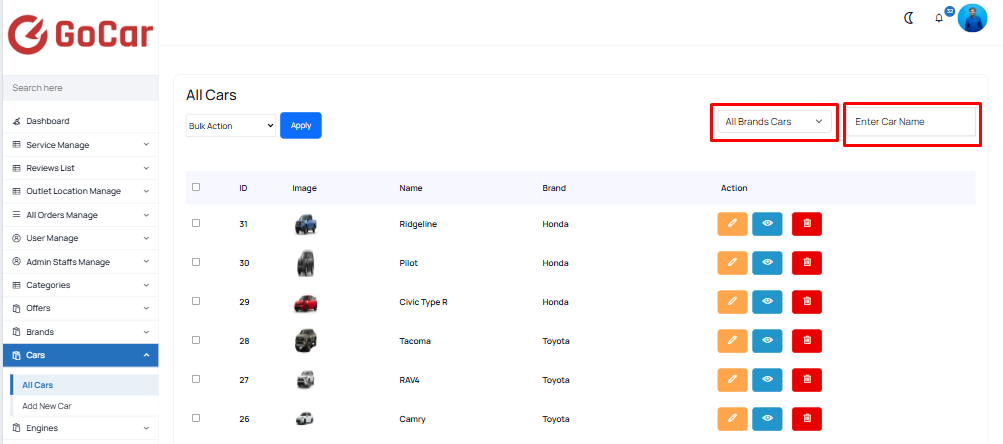Click the GoCar logo
Screen dimensions: 1003x444
[x=81, y=34]
